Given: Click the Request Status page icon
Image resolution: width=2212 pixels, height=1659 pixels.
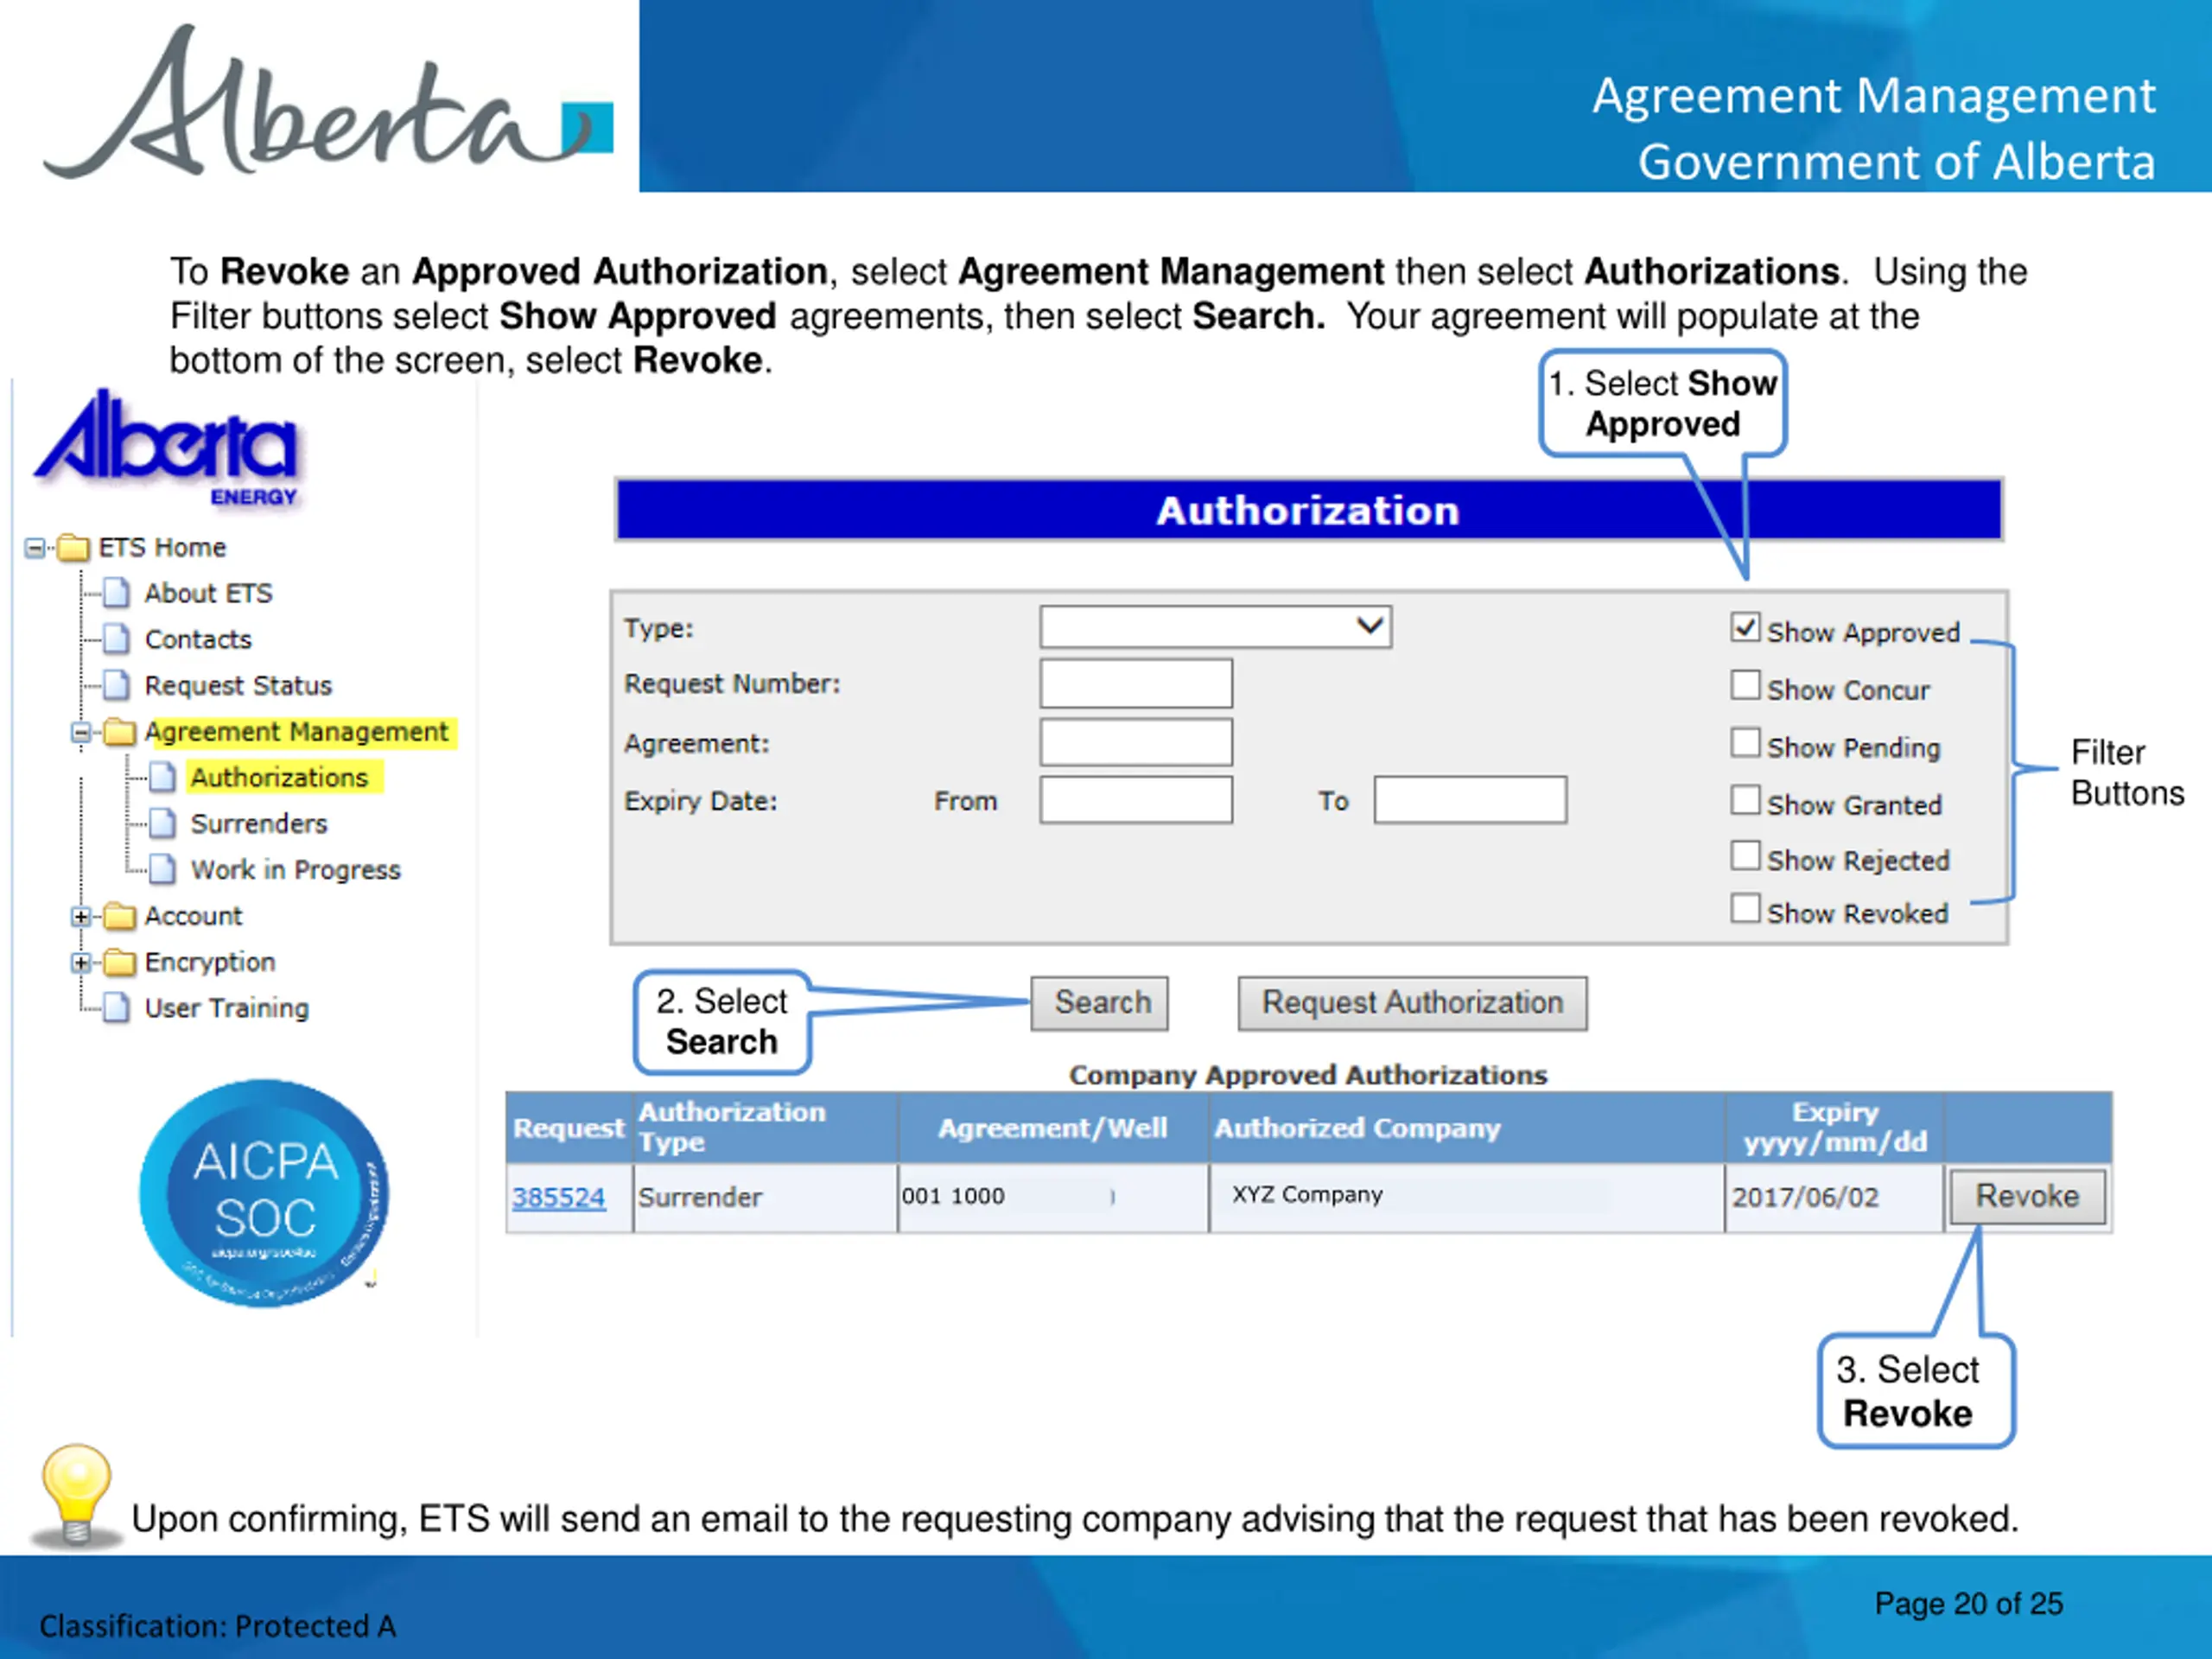Looking at the screenshot, I should tap(117, 685).
